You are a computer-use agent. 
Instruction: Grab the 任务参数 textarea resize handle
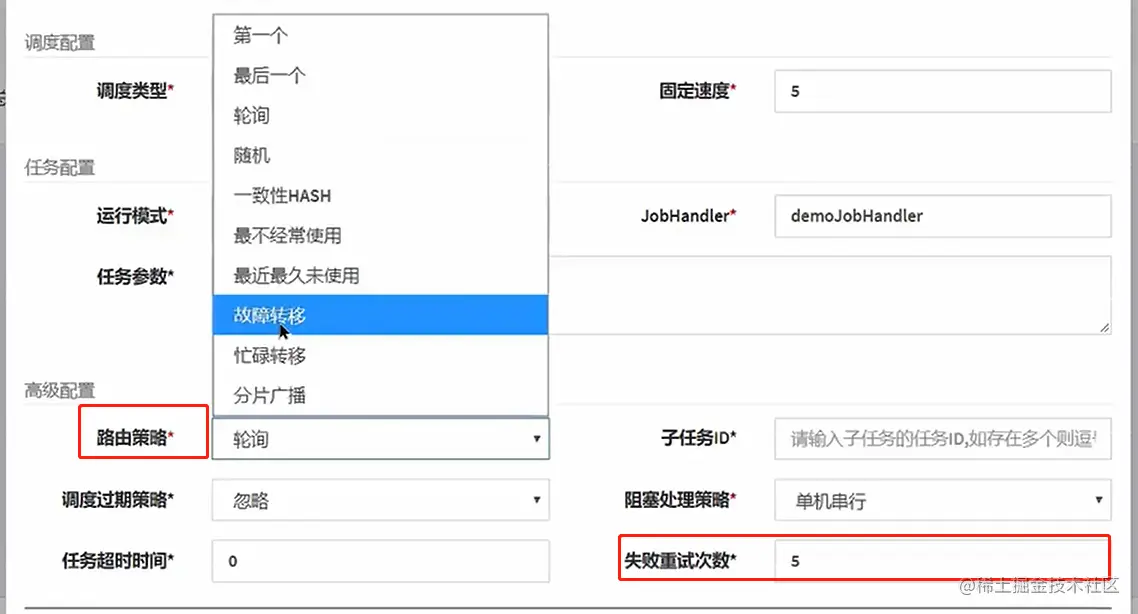pos(1104,327)
